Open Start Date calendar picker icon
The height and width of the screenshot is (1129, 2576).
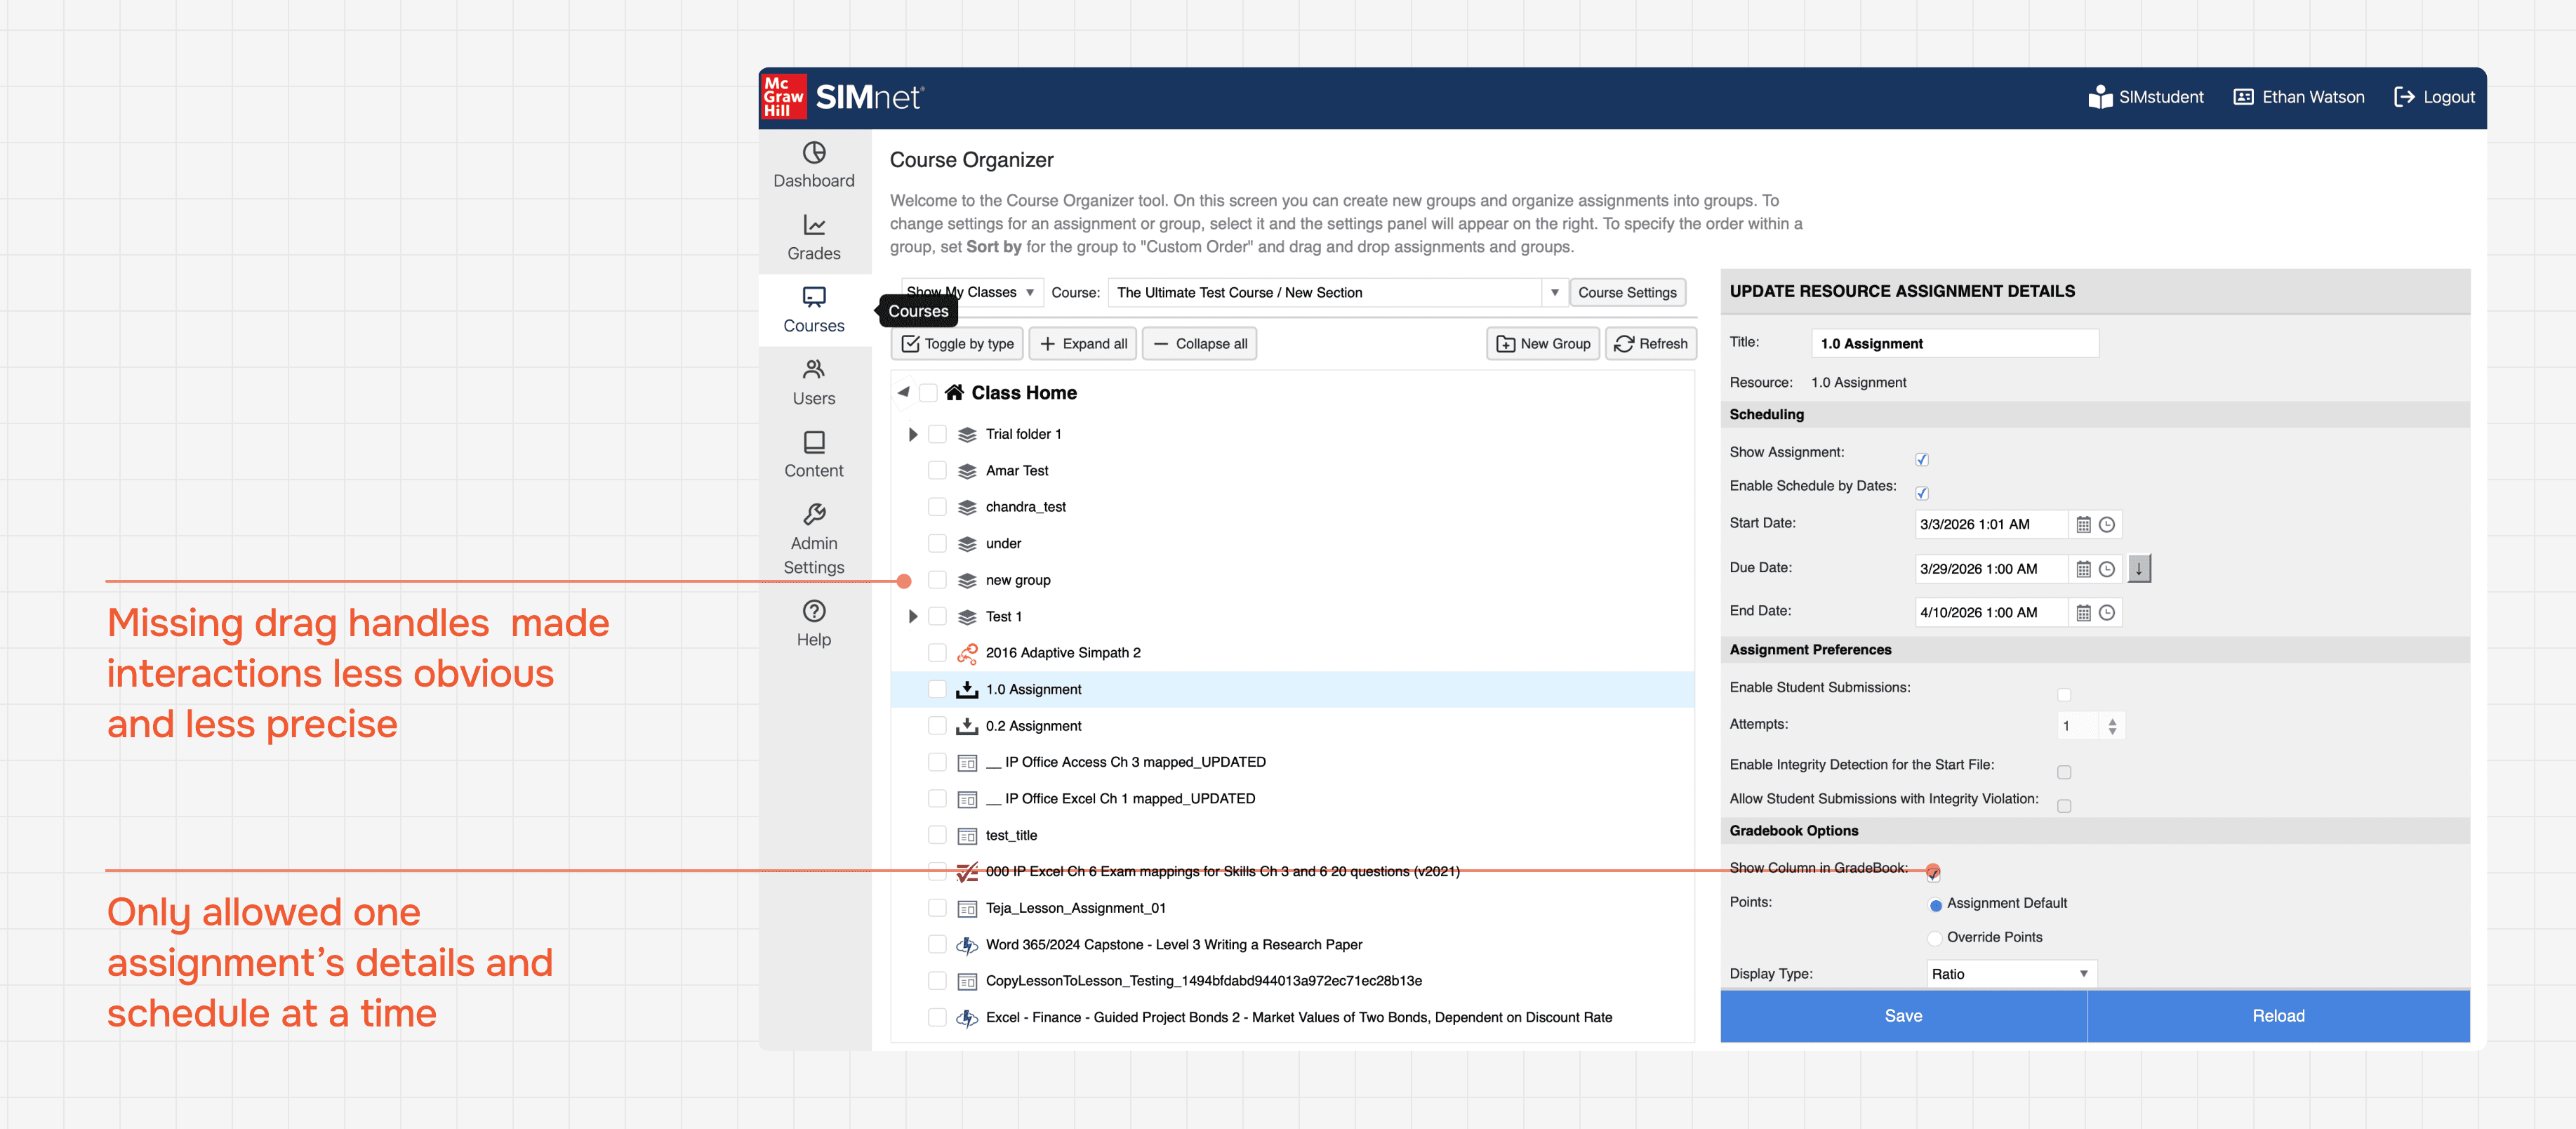[2083, 525]
